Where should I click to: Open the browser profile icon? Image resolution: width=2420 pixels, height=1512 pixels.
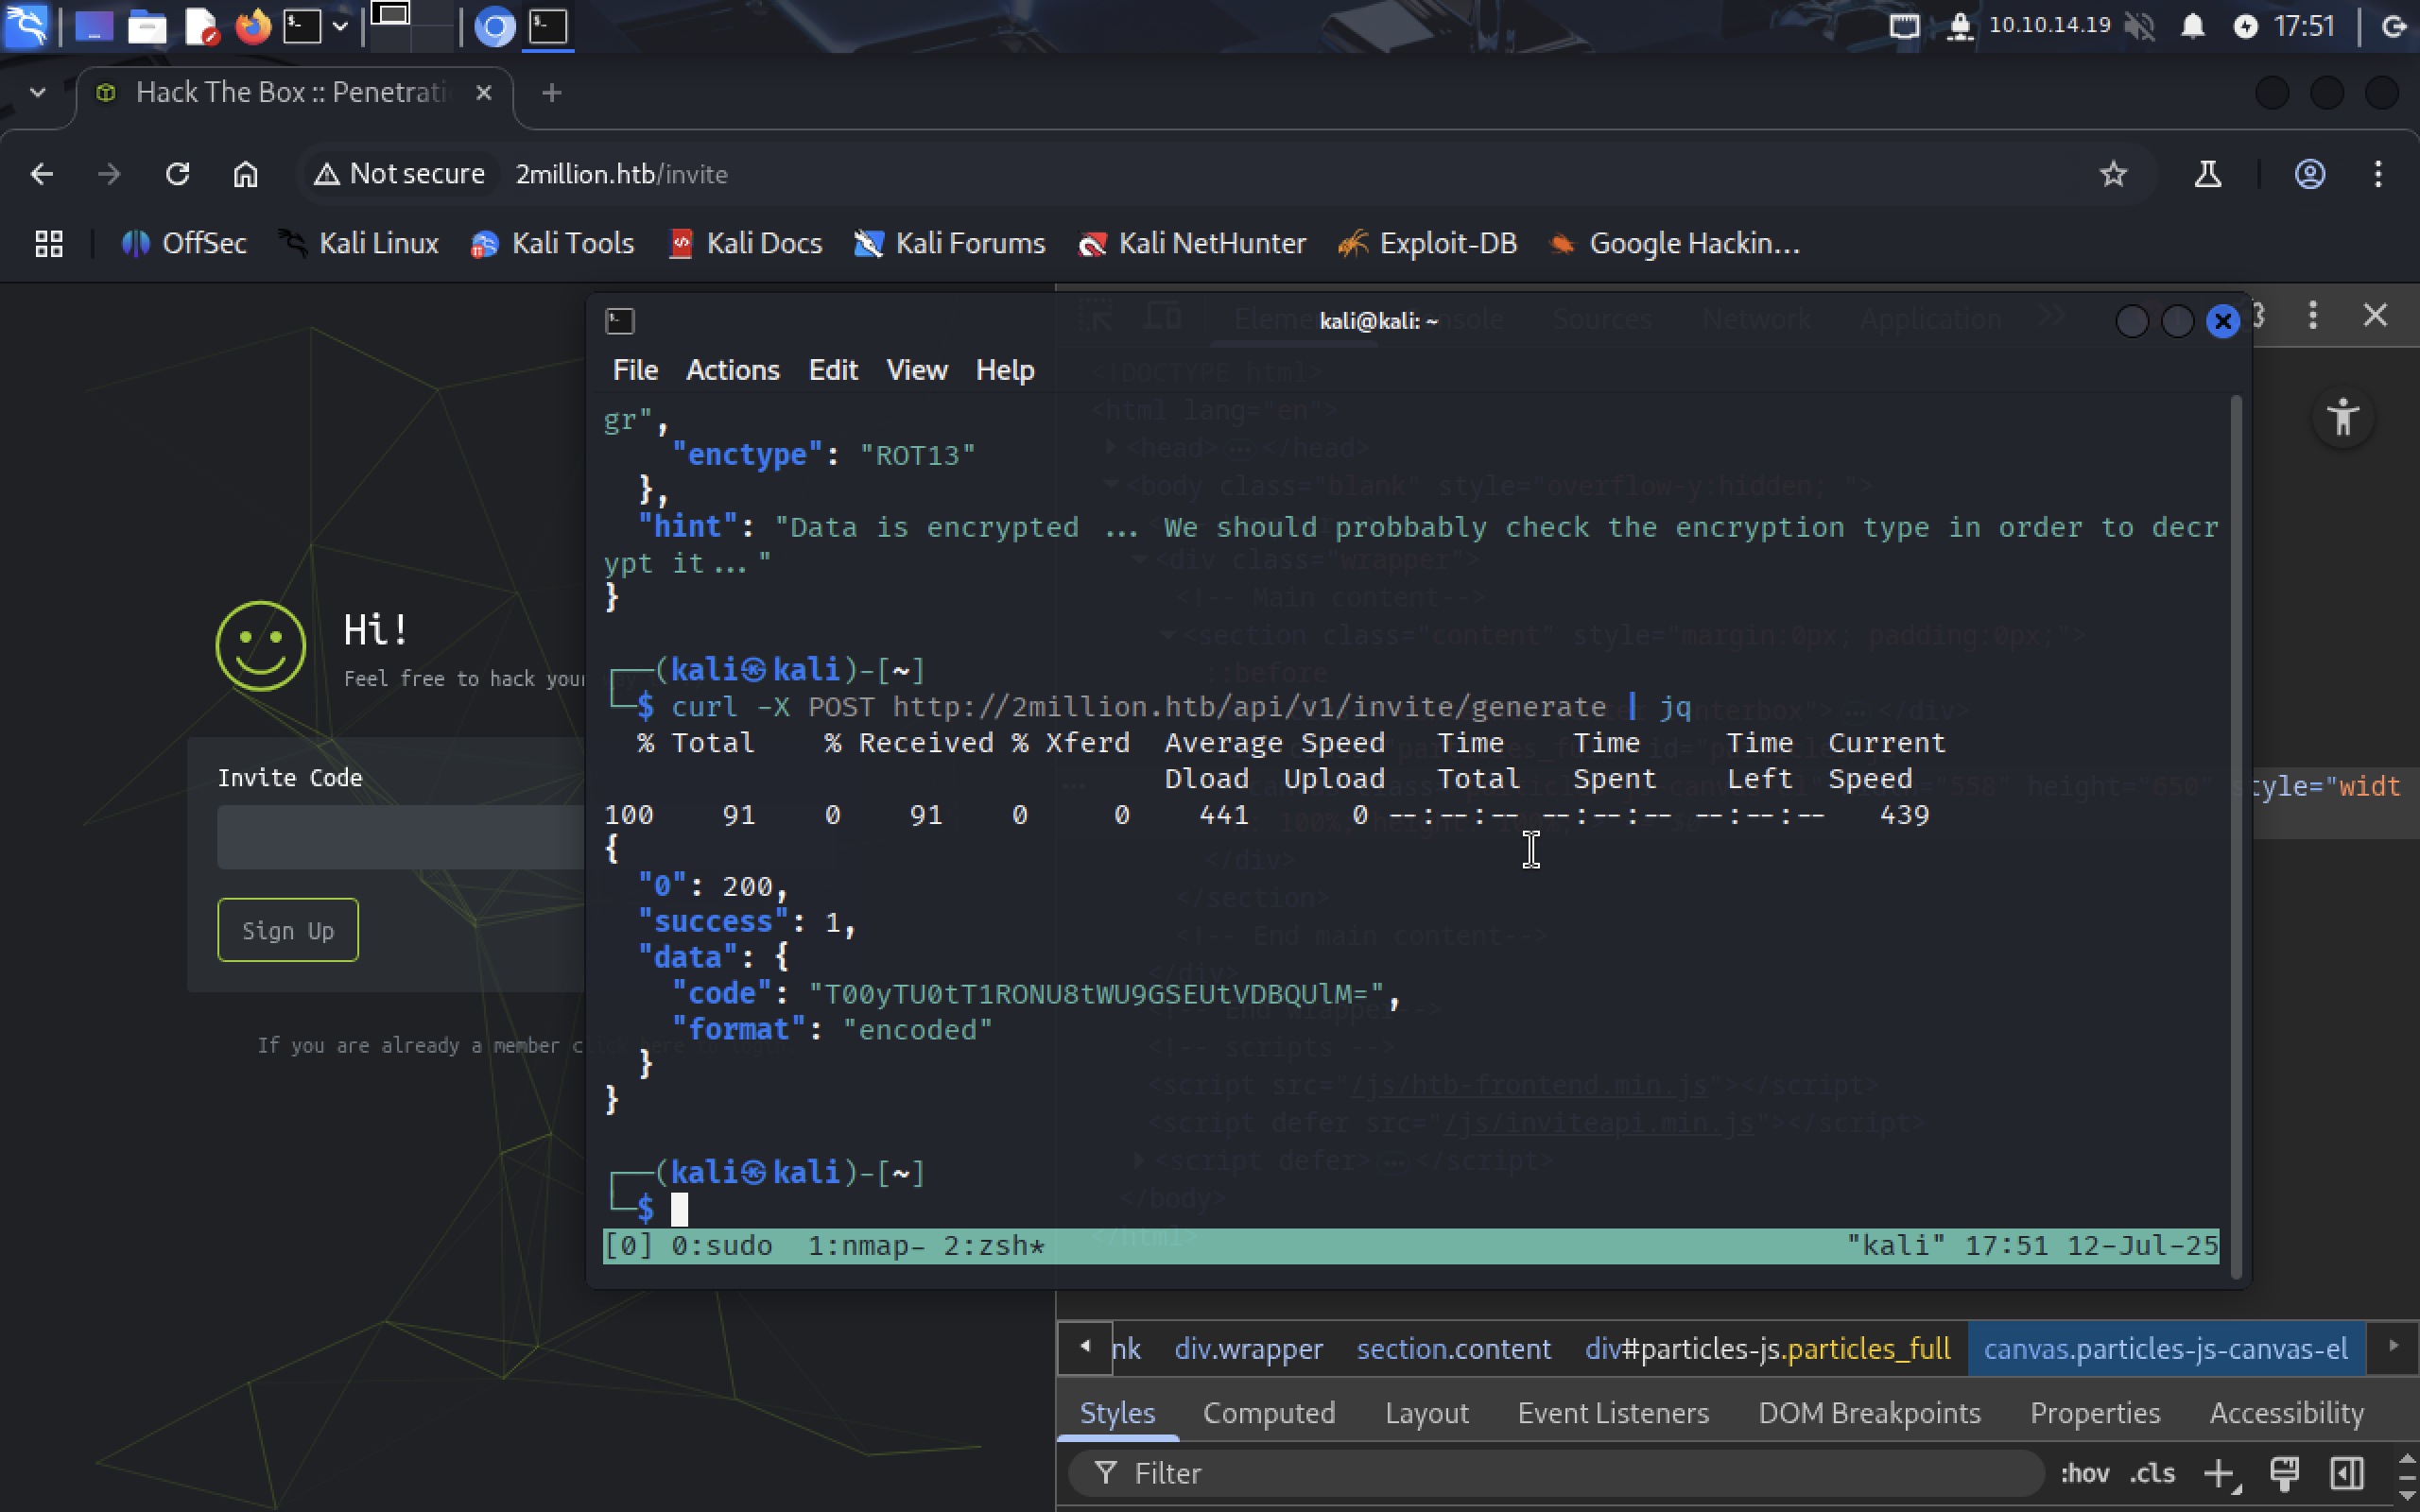click(x=2309, y=174)
